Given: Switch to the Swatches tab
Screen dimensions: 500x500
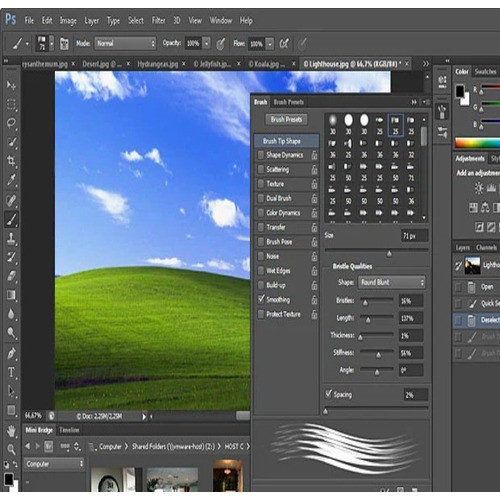Looking at the screenshot, I should (485, 72).
